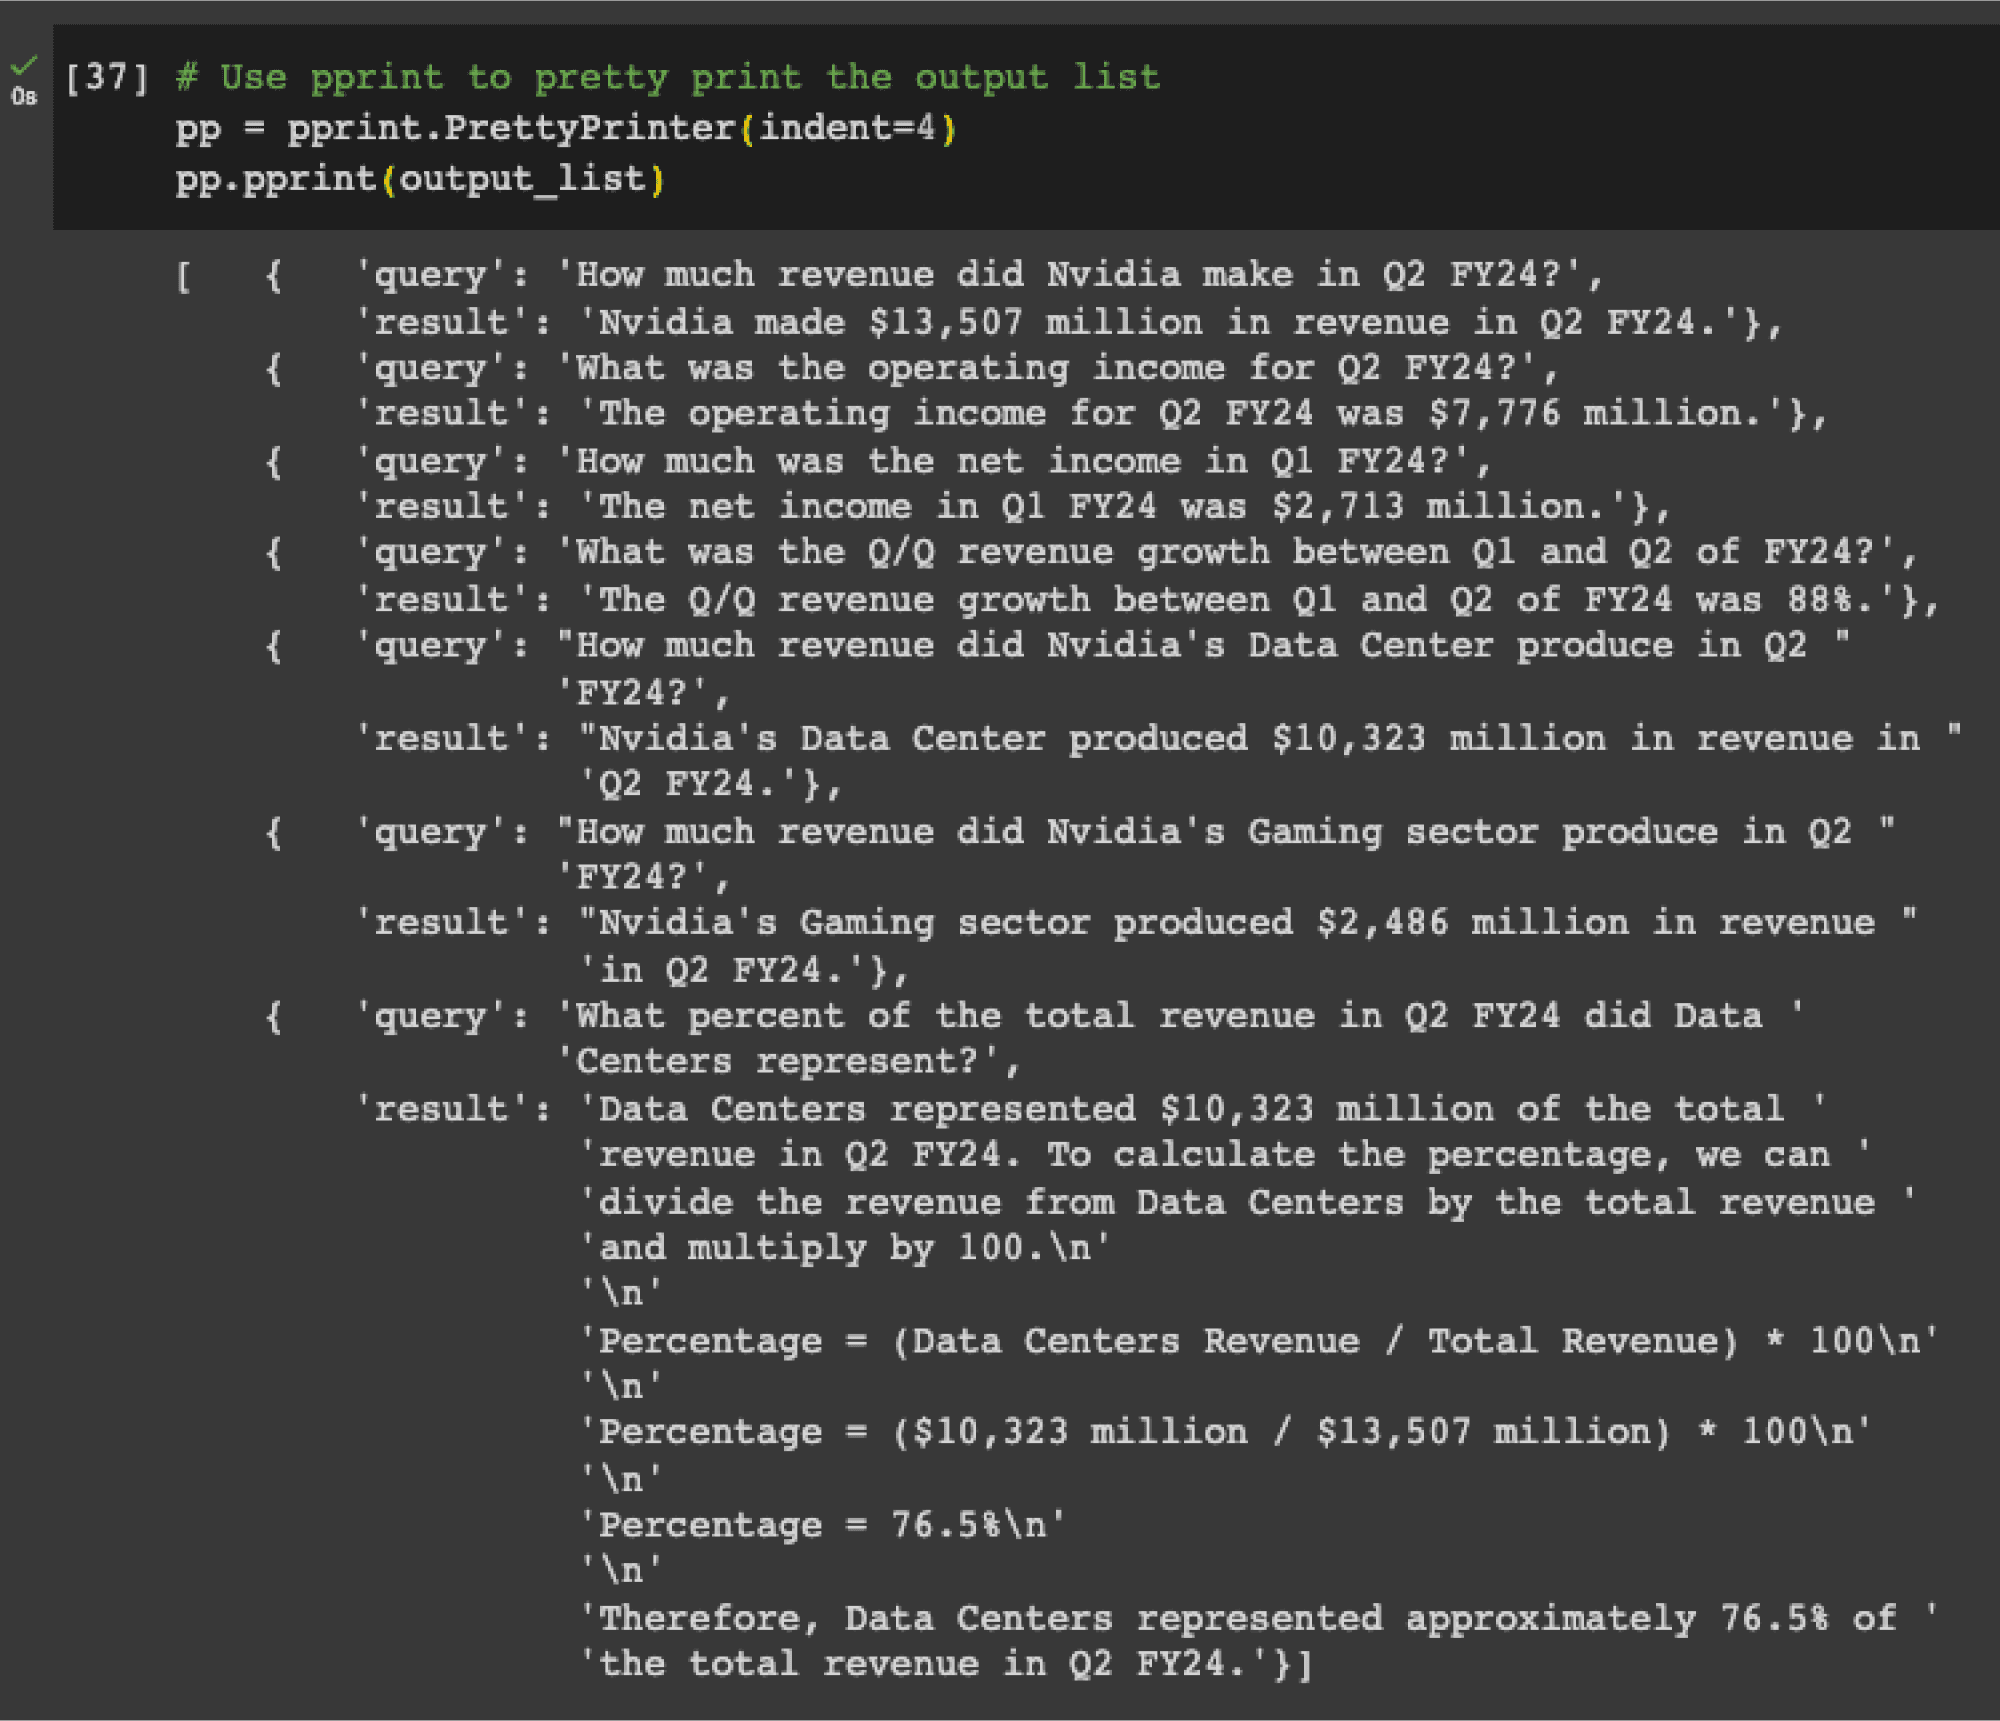Click the pp = pprint.PrettyPrinter(indent=4) line
Image resolution: width=2000 pixels, height=1721 pixels.
[566, 128]
